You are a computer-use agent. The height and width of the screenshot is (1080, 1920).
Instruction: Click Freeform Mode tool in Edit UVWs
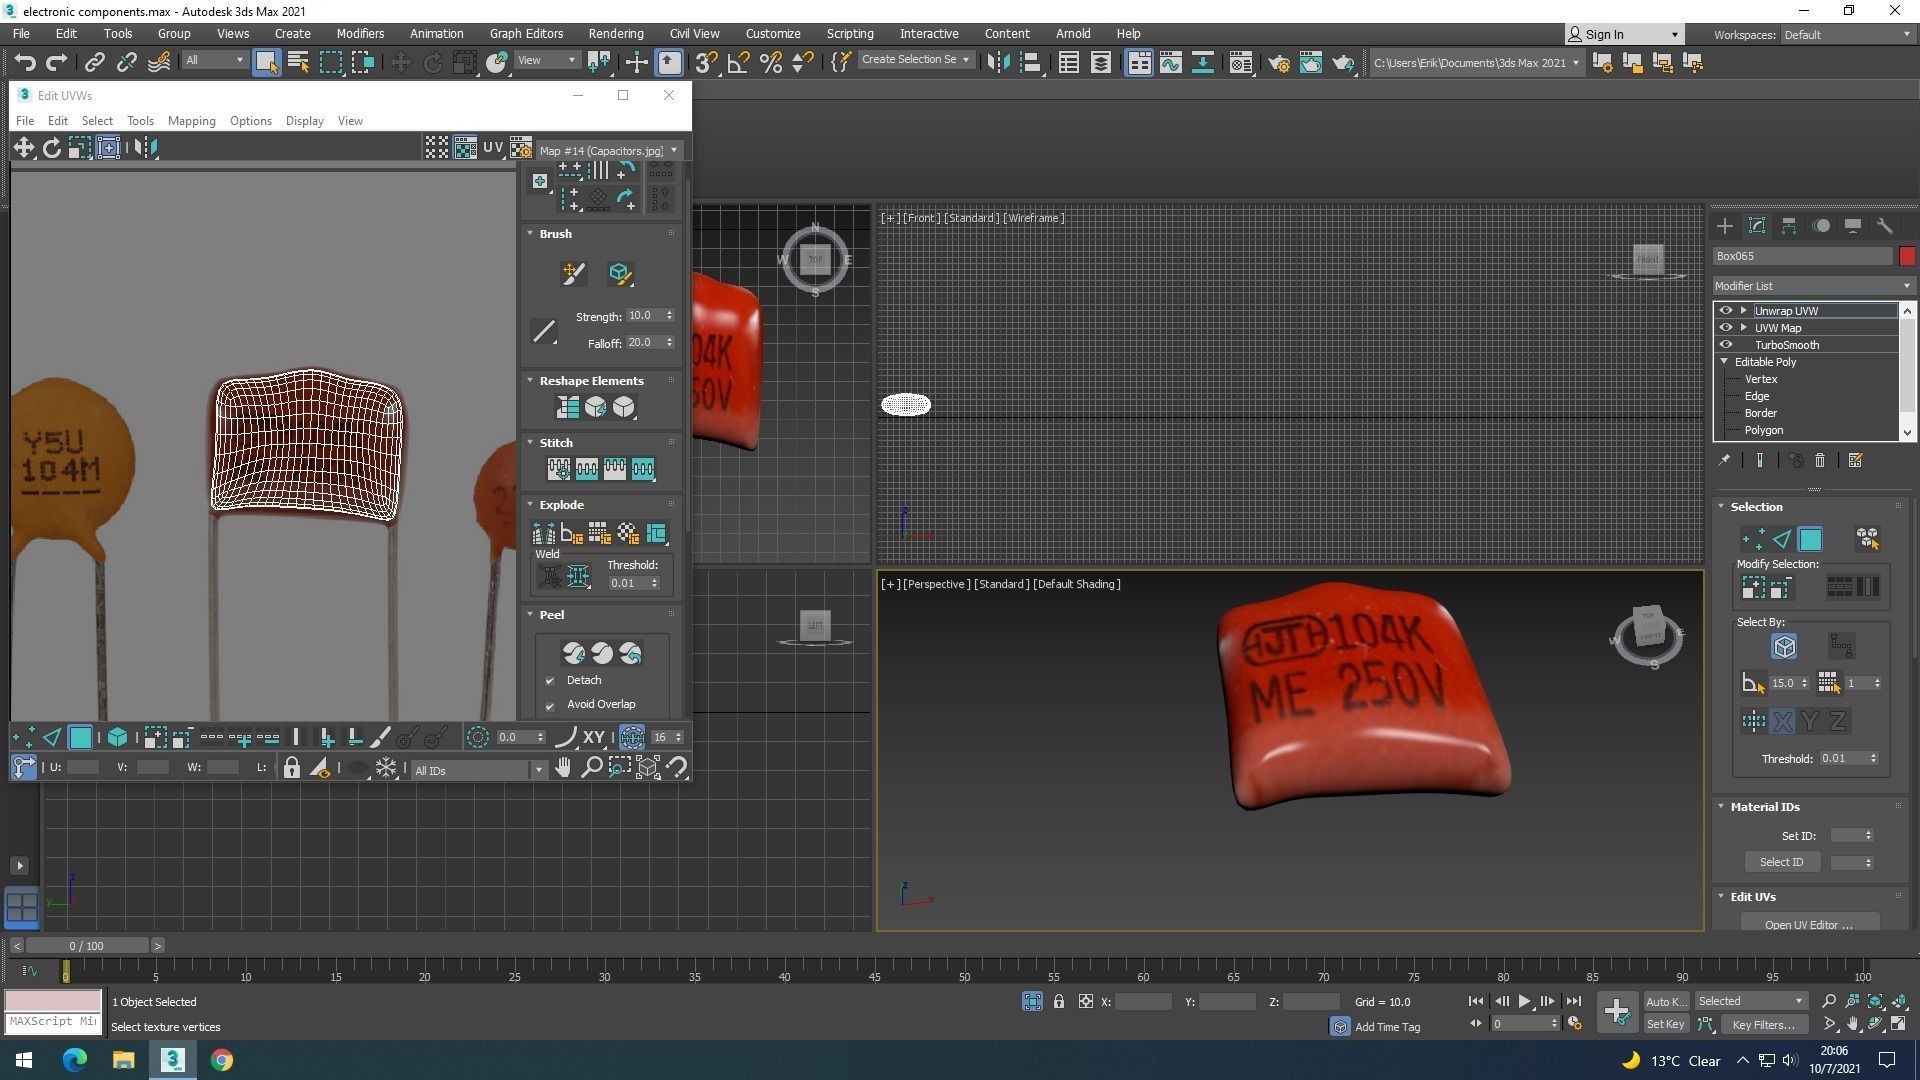click(108, 148)
